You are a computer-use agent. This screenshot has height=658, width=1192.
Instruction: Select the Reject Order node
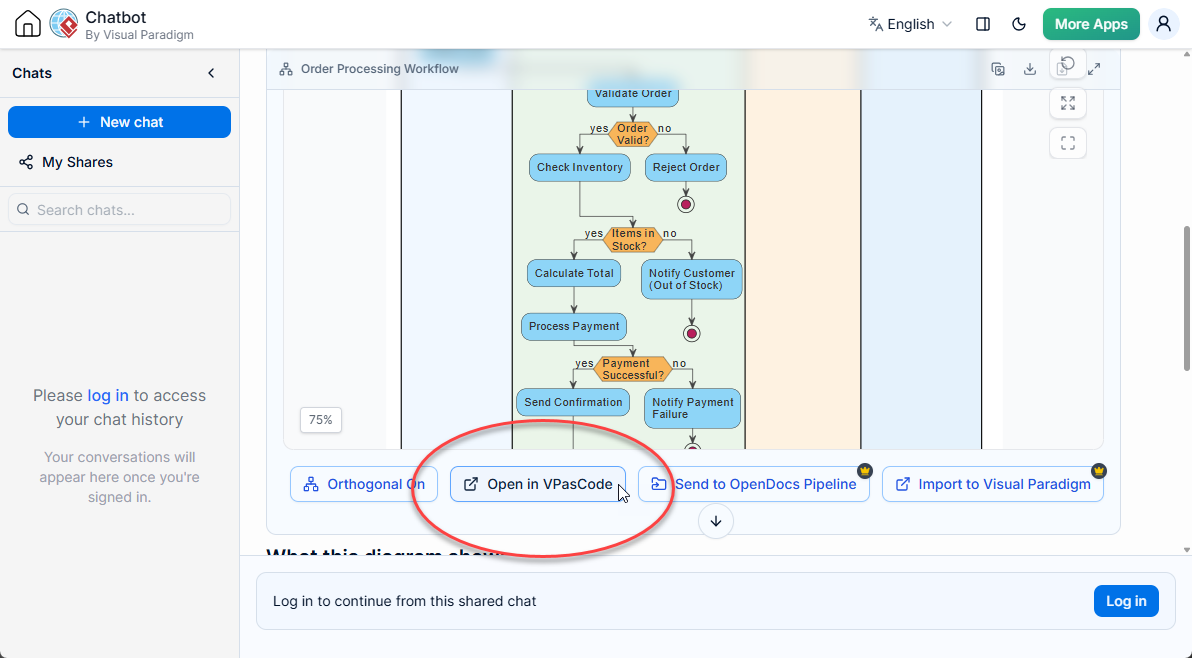pos(686,168)
